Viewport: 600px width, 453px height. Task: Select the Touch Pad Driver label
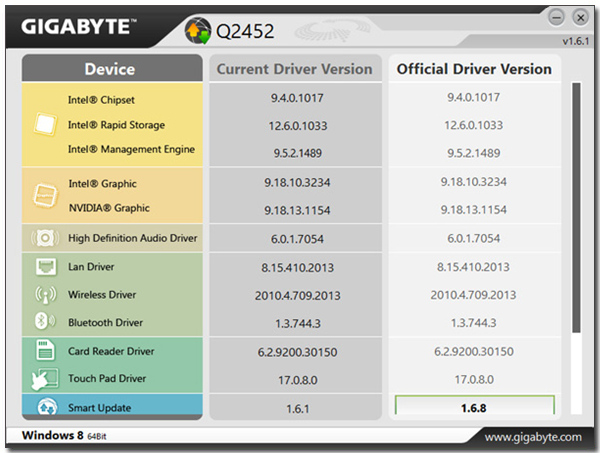(x=107, y=378)
